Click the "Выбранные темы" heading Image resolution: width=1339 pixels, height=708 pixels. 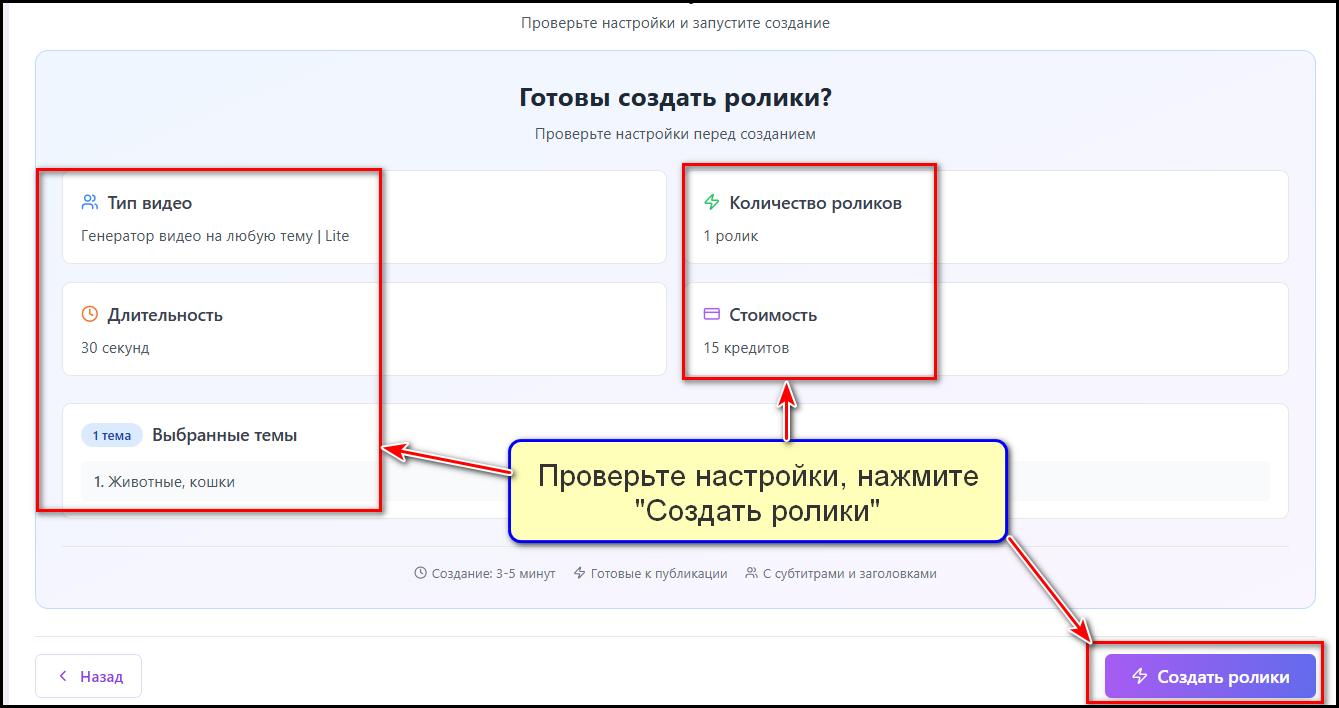point(222,434)
